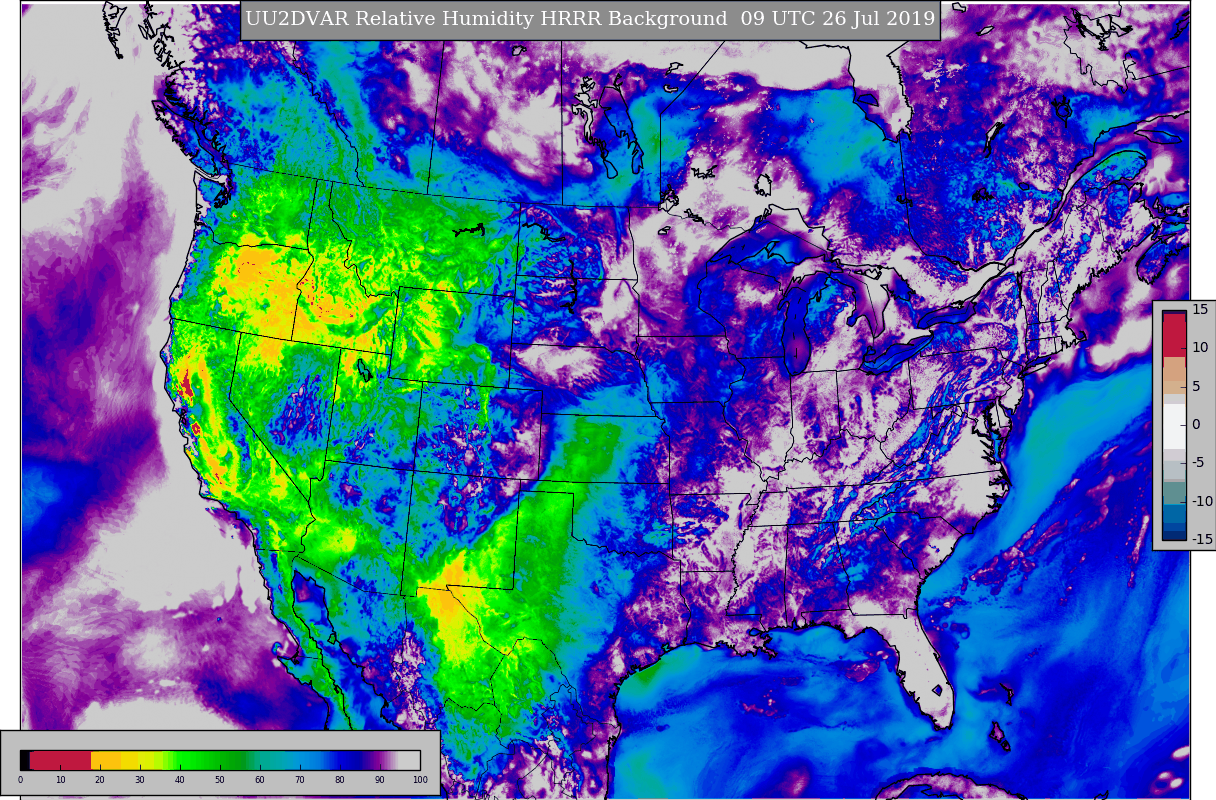This screenshot has height=800, width=1216.
Task: Click the "90" tick label on the bottom colorbar
Action: pyautogui.click(x=380, y=779)
